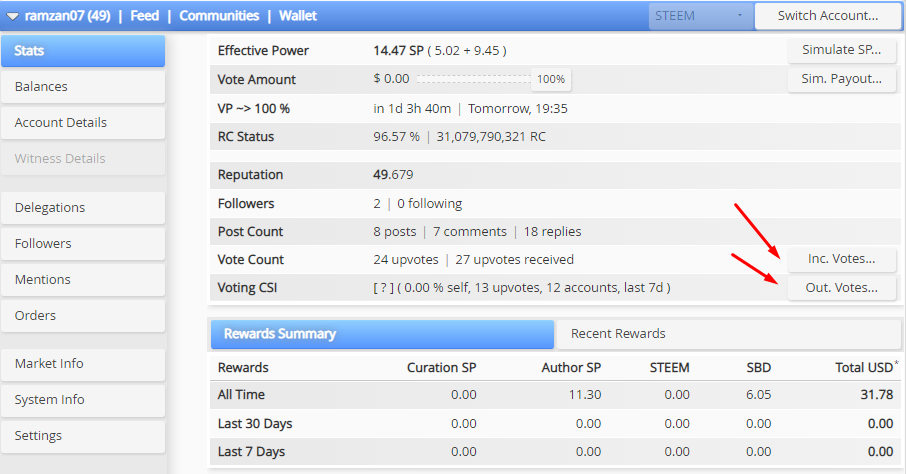The height and width of the screenshot is (474, 906).
Task: Click the Curation SP column header
Action: tap(441, 368)
